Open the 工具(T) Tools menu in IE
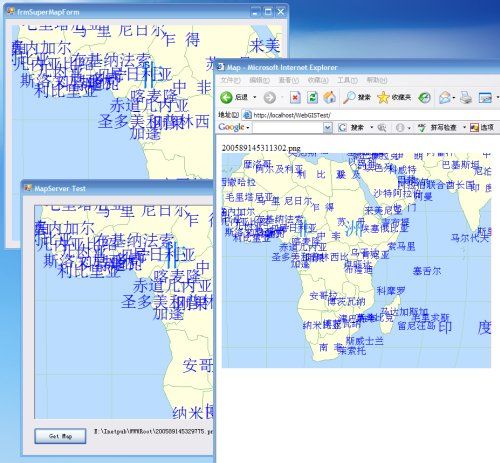The width and height of the screenshot is (500, 463). tap(347, 80)
